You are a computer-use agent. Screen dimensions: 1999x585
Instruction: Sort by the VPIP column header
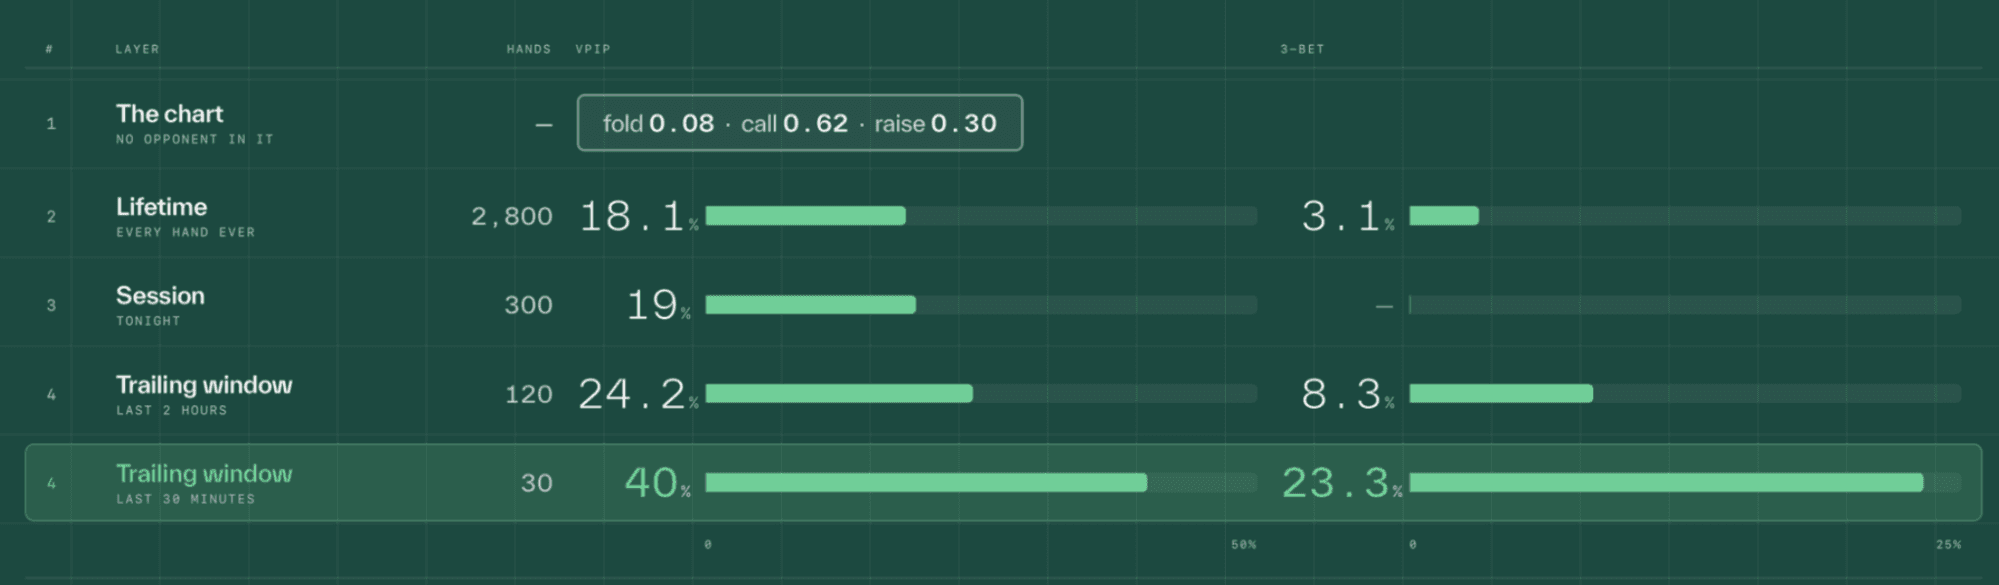[593, 49]
